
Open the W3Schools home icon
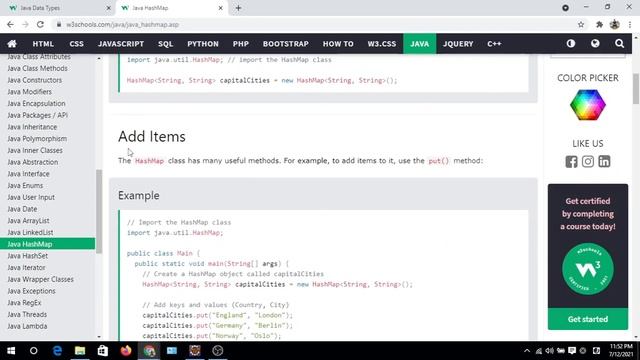click(12, 44)
